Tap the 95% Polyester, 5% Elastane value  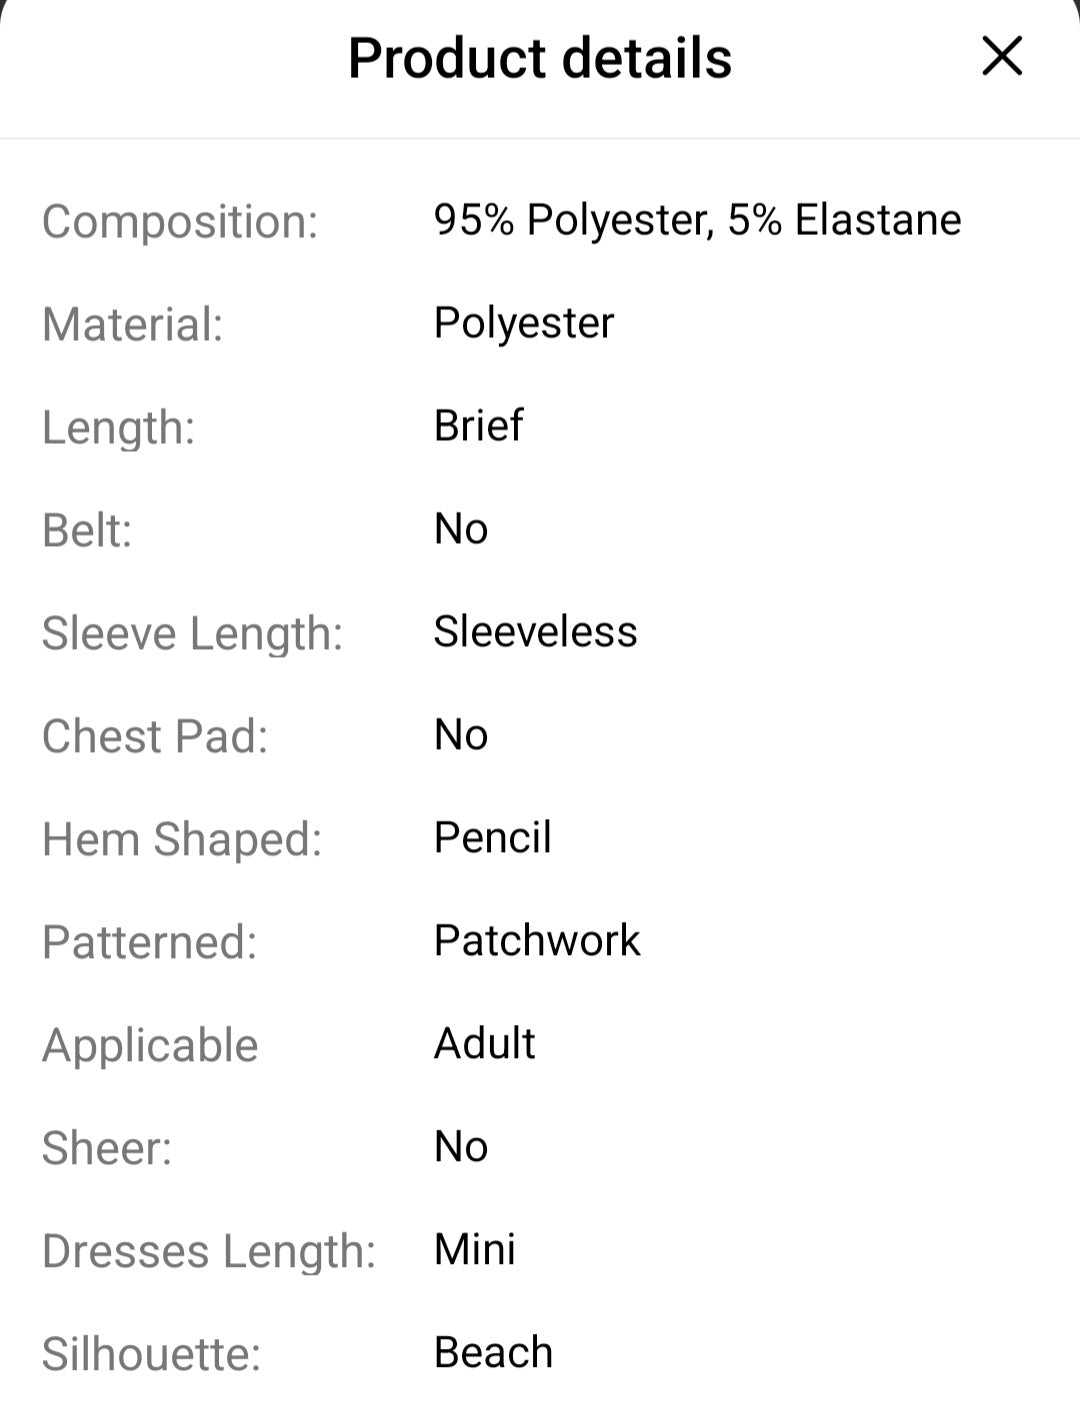tap(697, 220)
